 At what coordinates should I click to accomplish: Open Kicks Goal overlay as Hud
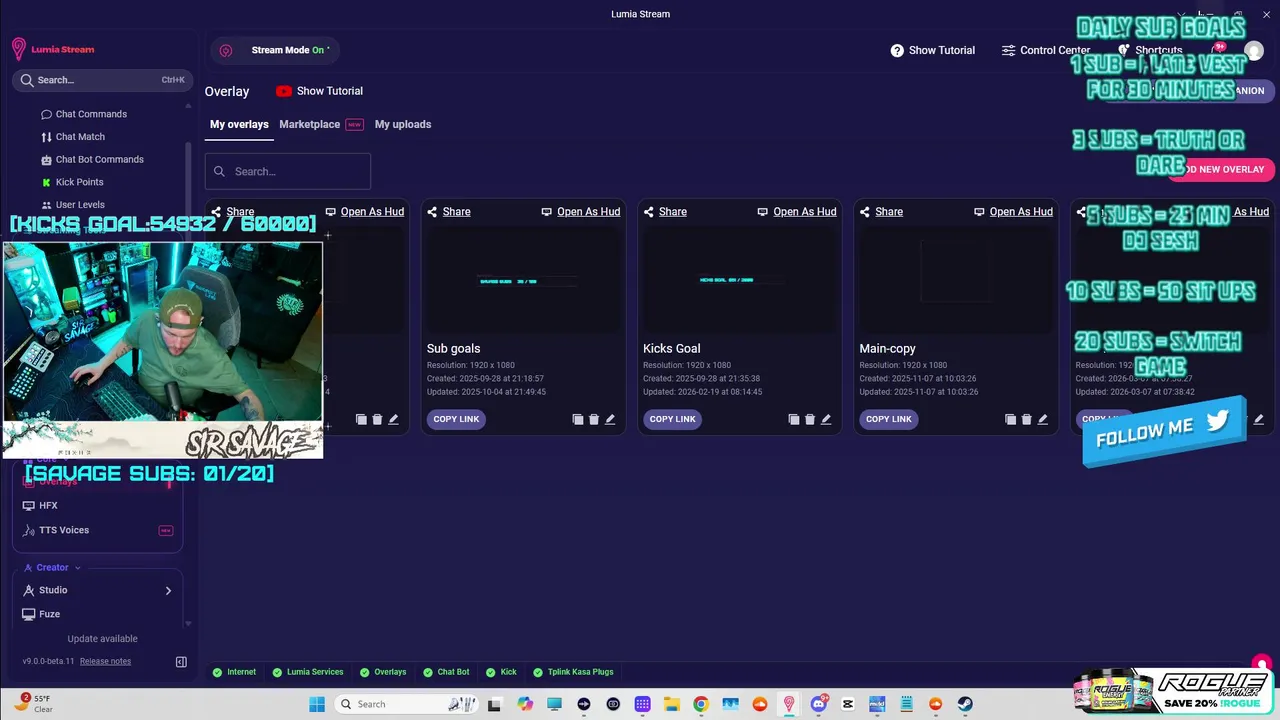[796, 211]
